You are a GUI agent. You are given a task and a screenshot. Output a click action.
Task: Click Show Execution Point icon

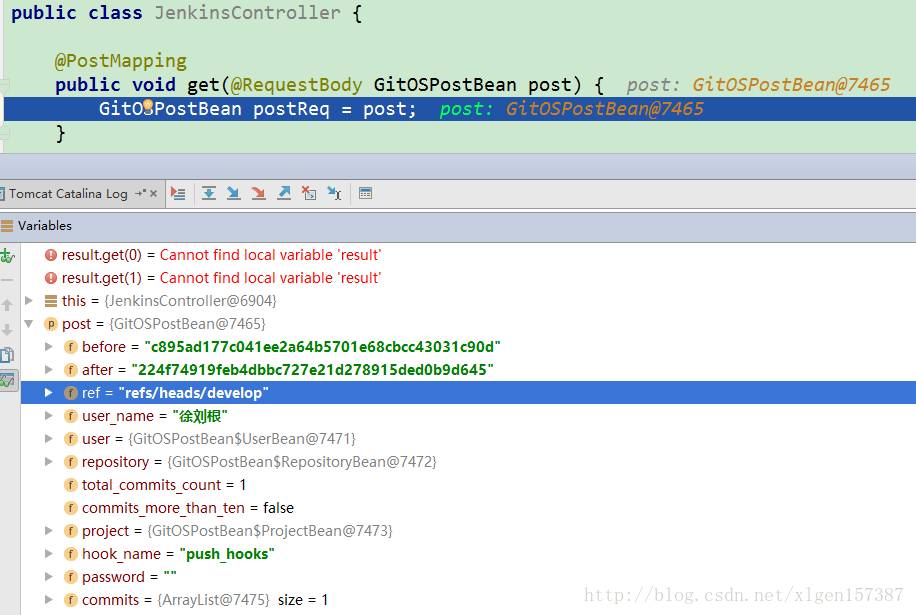pyautogui.click(x=178, y=193)
